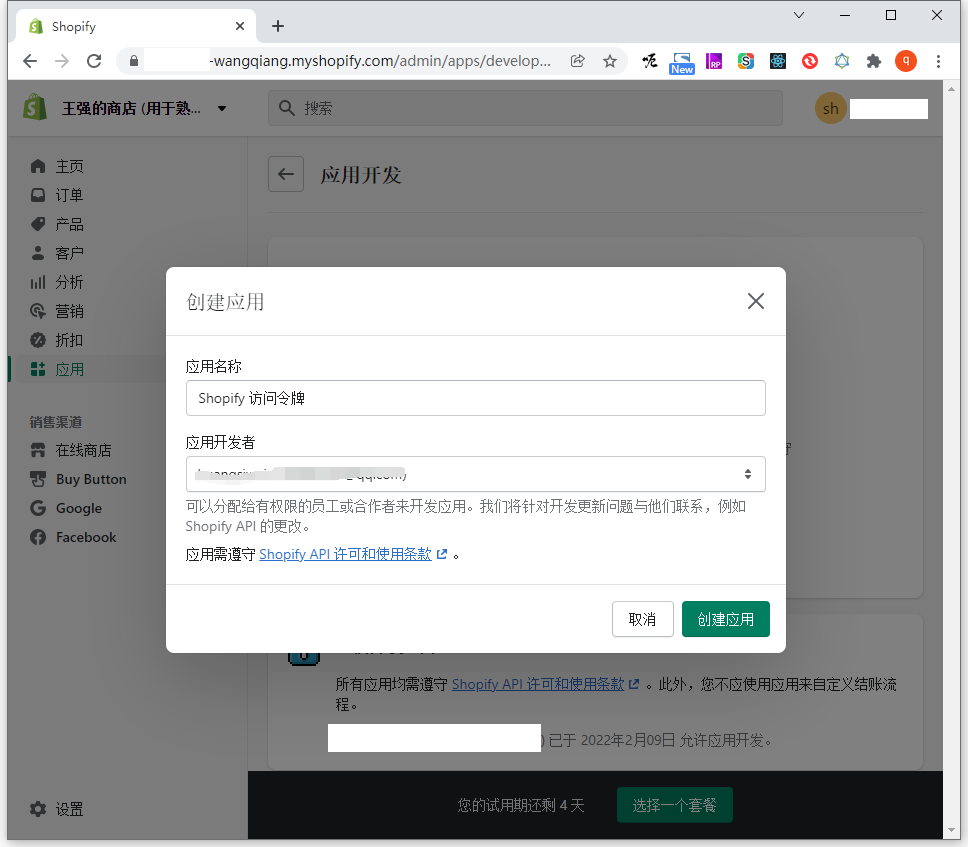Open 营销 in the sidebar
Viewport: 968px width, 847px height.
[69, 311]
